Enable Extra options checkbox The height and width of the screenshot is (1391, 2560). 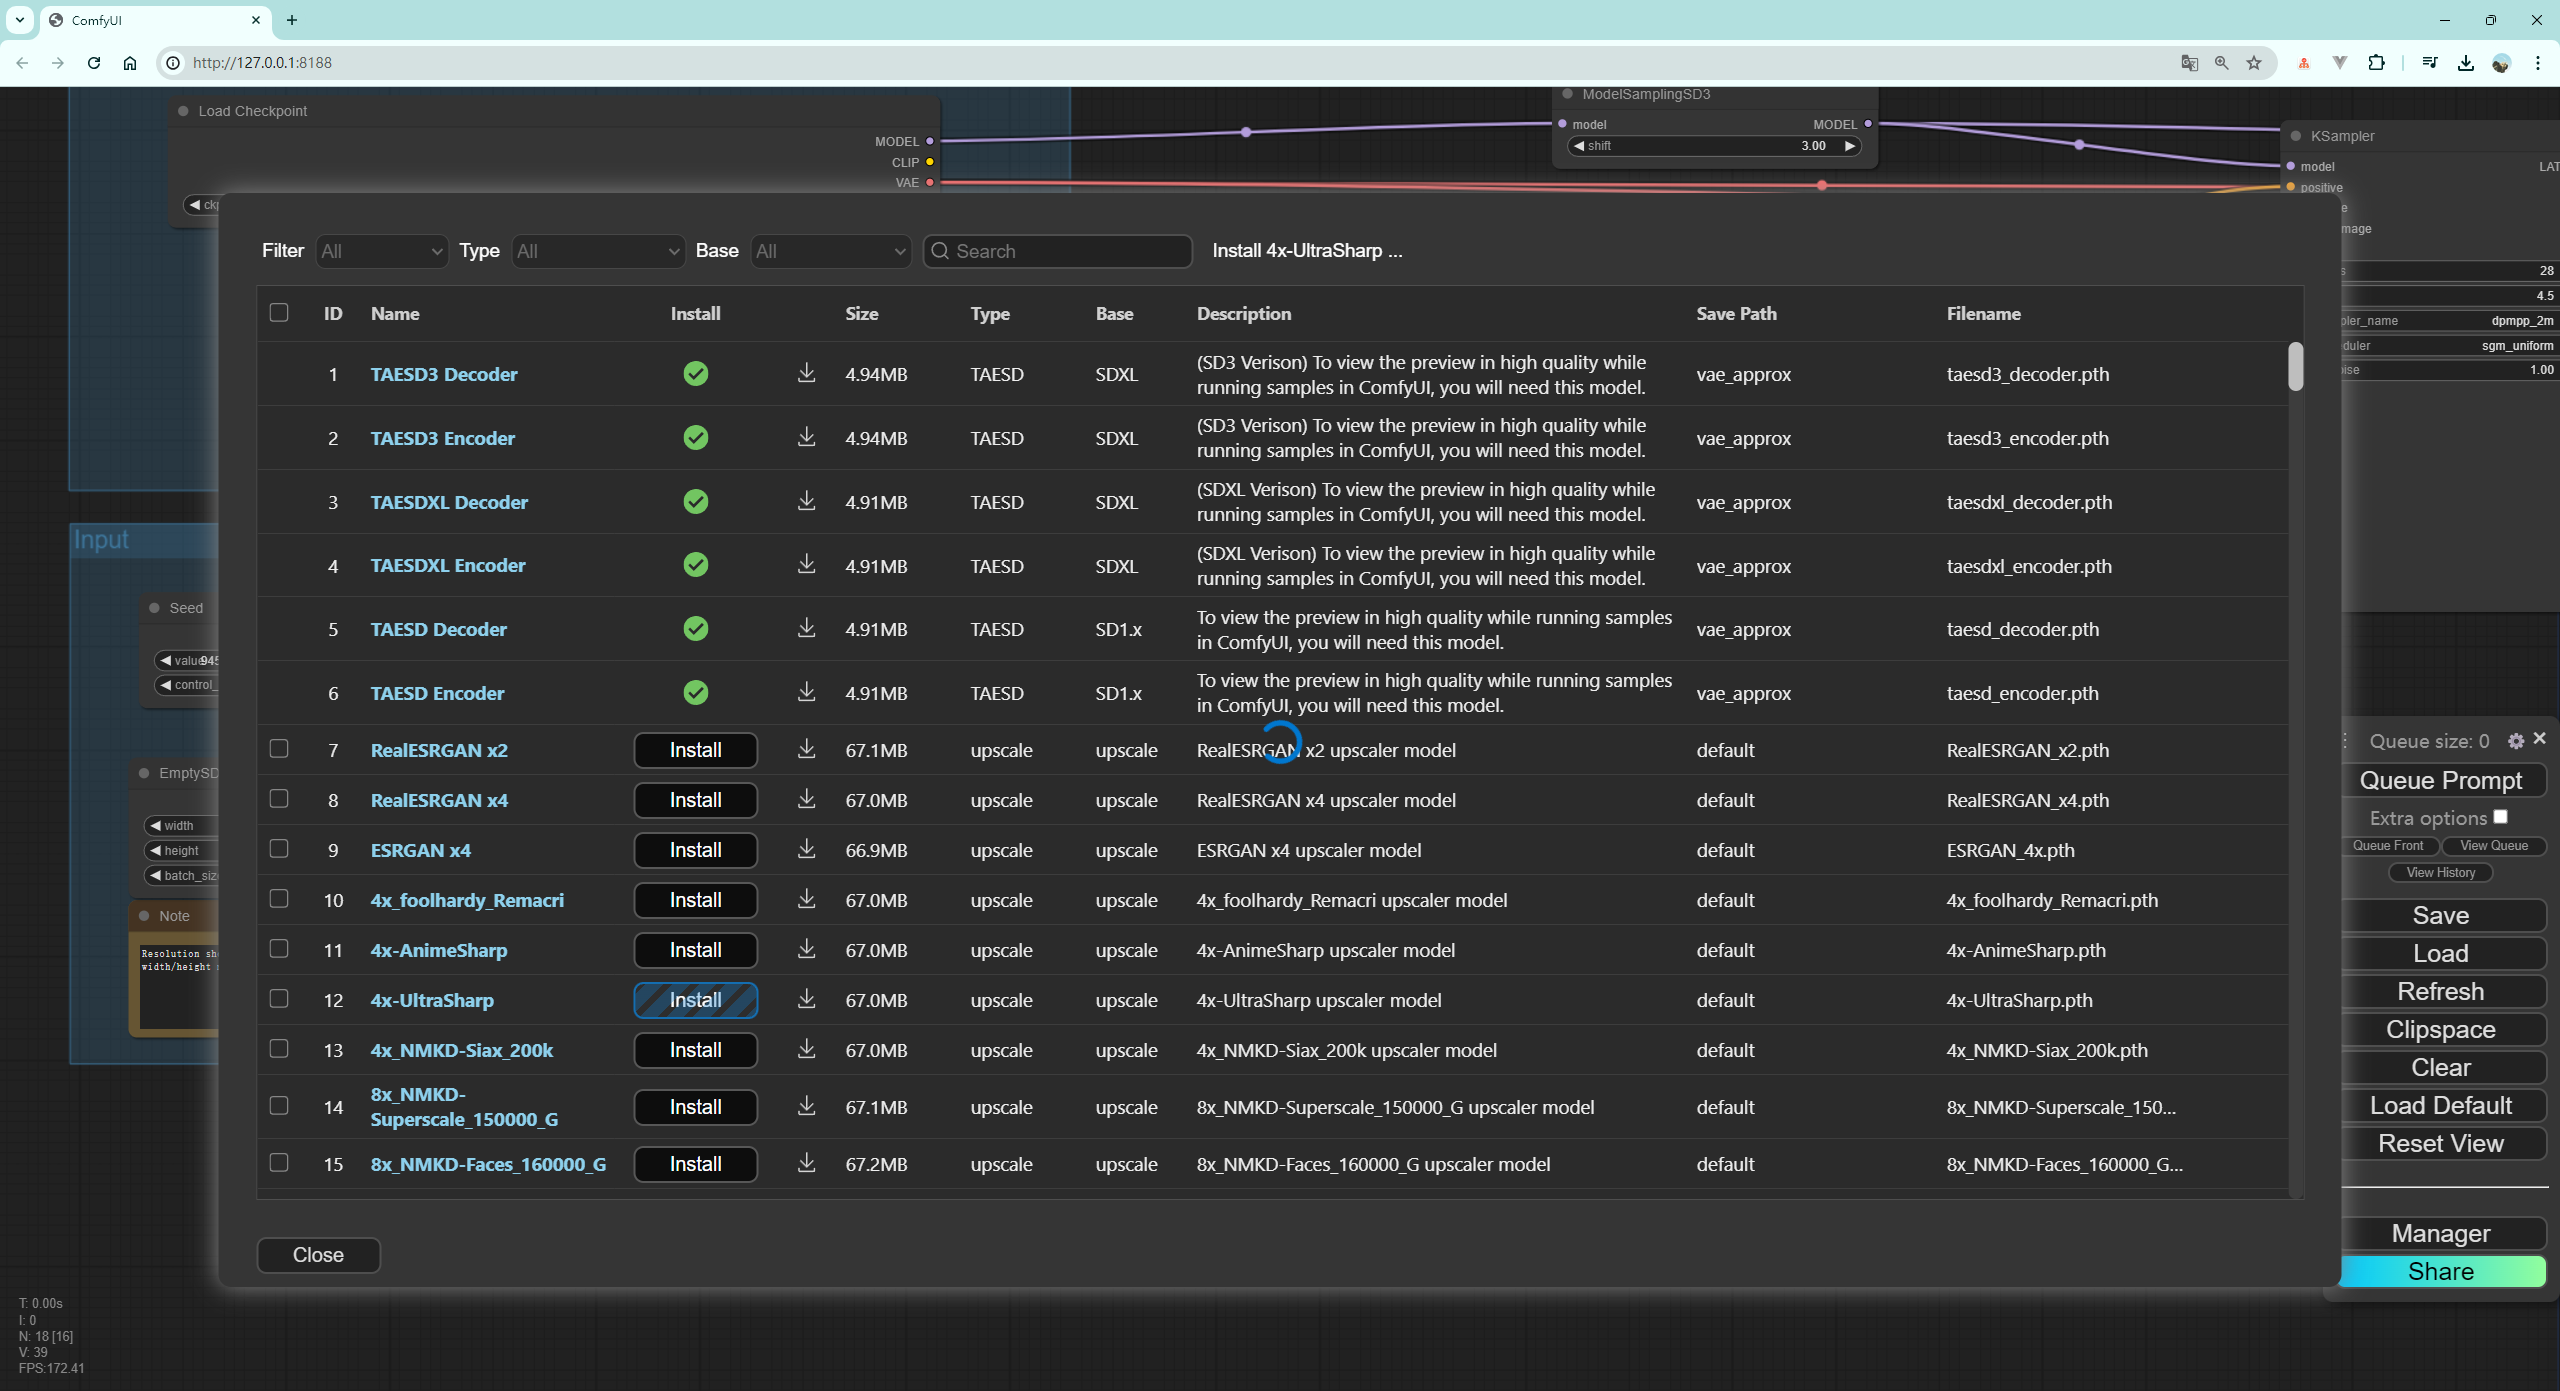pyautogui.click(x=2501, y=817)
